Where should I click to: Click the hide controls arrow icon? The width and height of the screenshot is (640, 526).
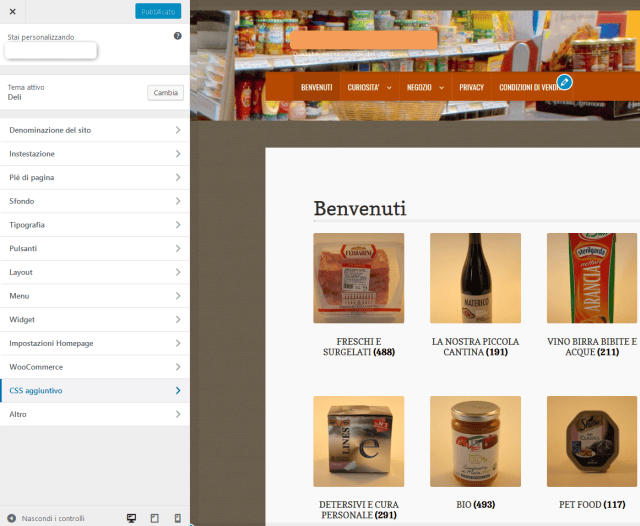pos(11,518)
